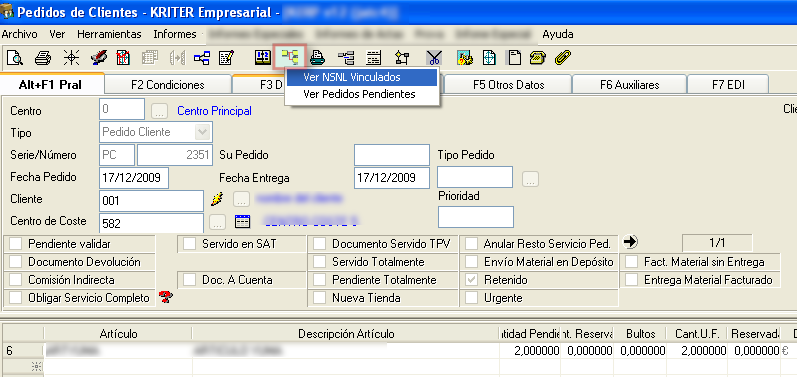Open the Archivo menu
Image resolution: width=797 pixels, height=377 pixels.
point(20,34)
